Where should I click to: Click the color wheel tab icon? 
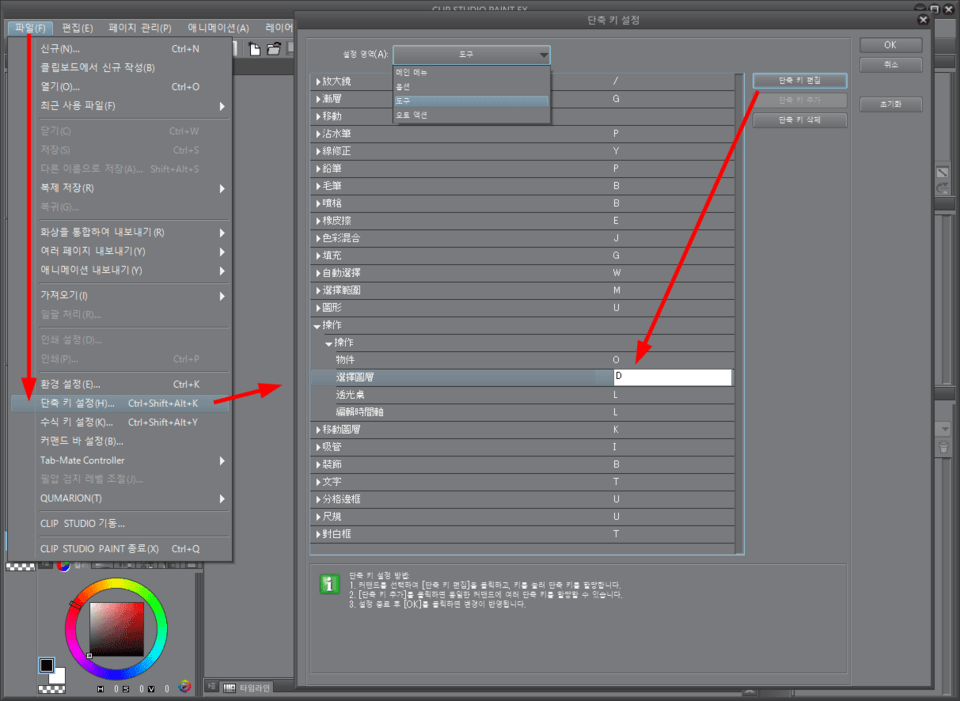pyautogui.click(x=63, y=566)
